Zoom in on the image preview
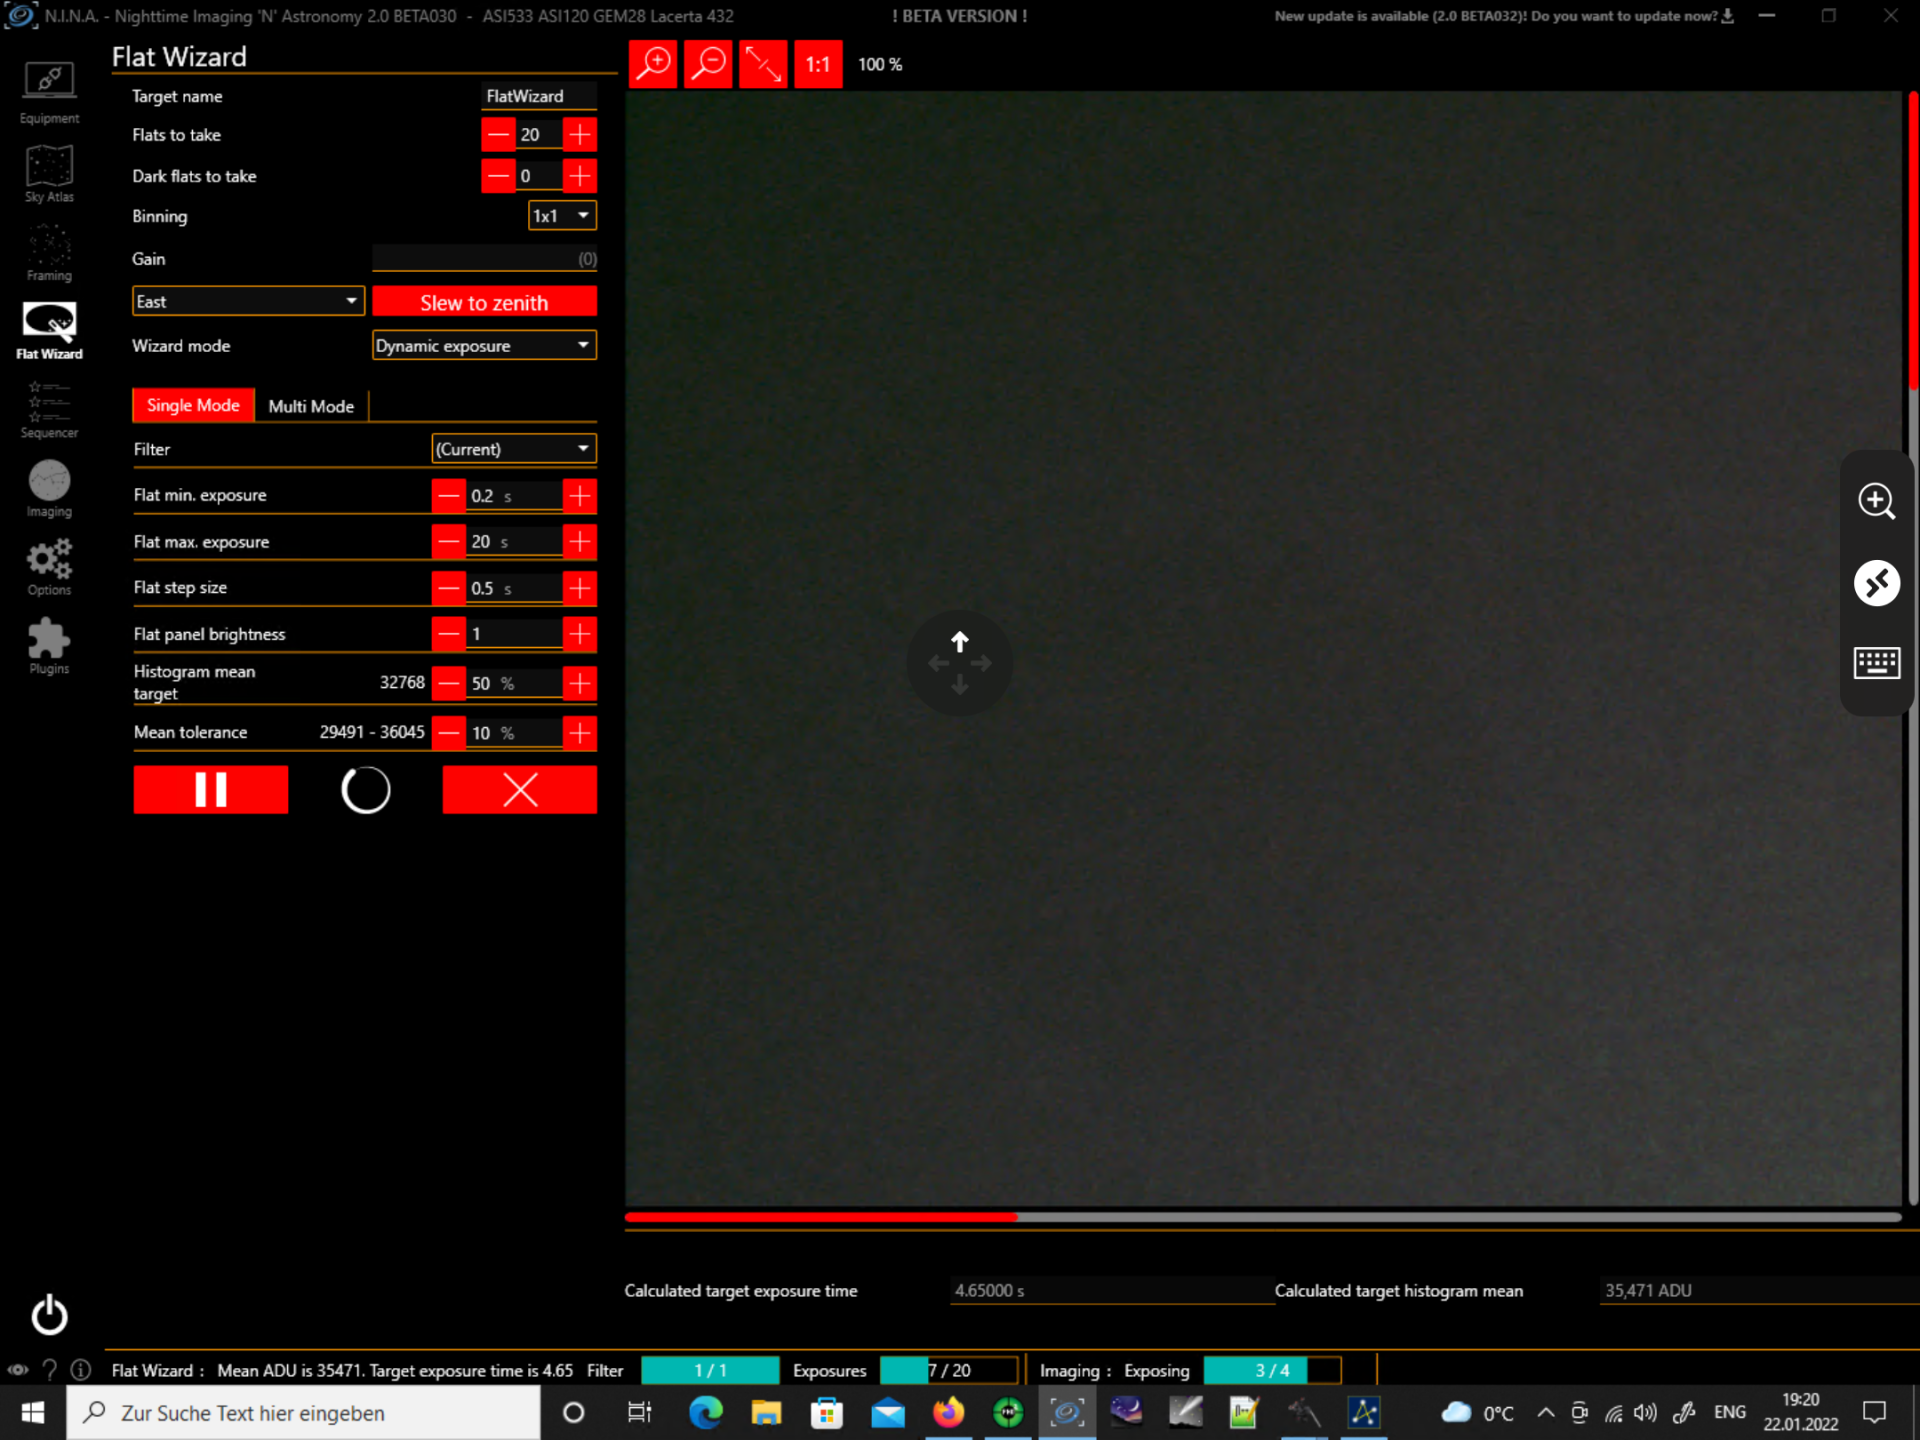Viewport: 1920px width, 1440px height. click(653, 64)
